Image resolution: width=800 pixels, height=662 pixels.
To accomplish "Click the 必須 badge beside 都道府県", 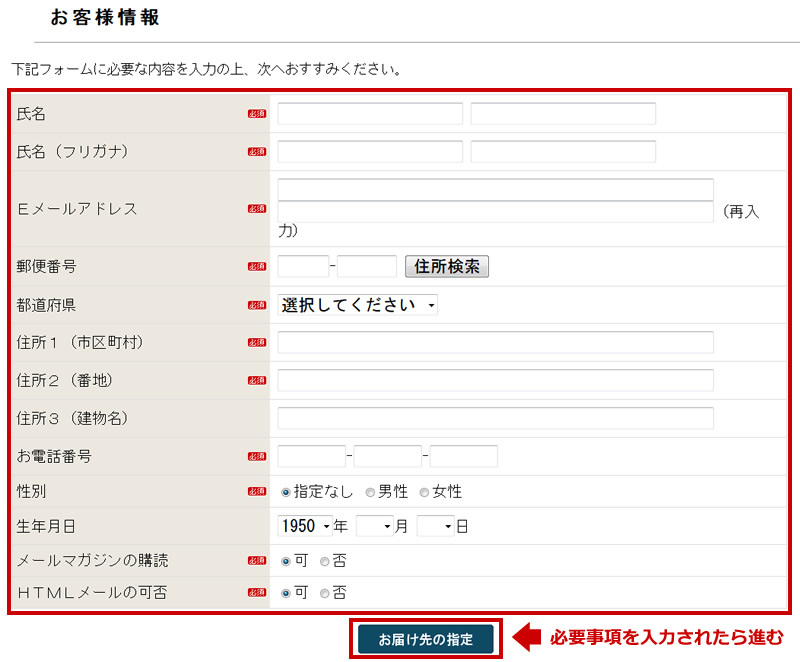I will point(257,305).
